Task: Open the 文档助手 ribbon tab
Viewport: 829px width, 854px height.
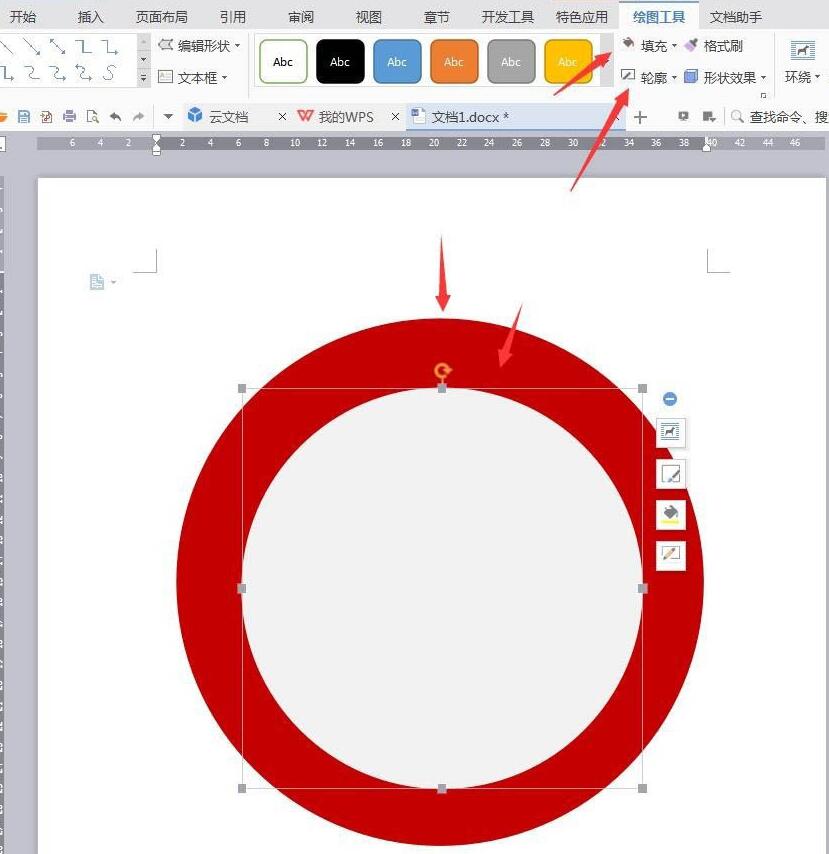Action: [735, 17]
